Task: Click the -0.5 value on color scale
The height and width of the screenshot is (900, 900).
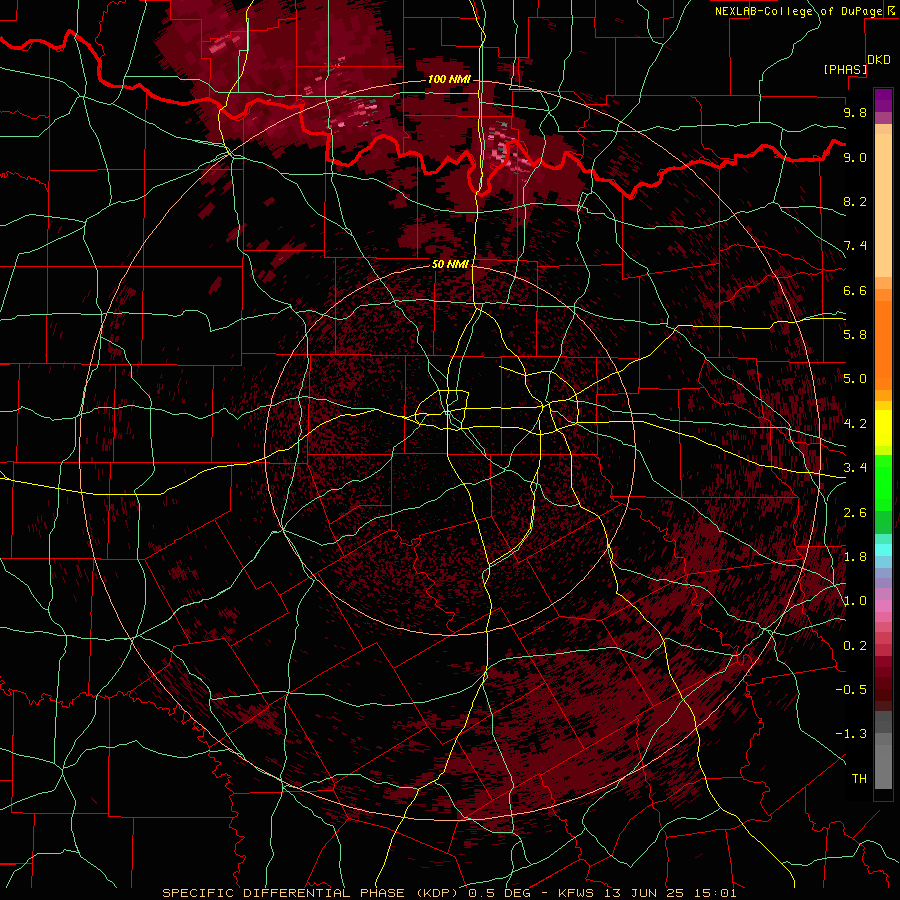Action: 851,690
